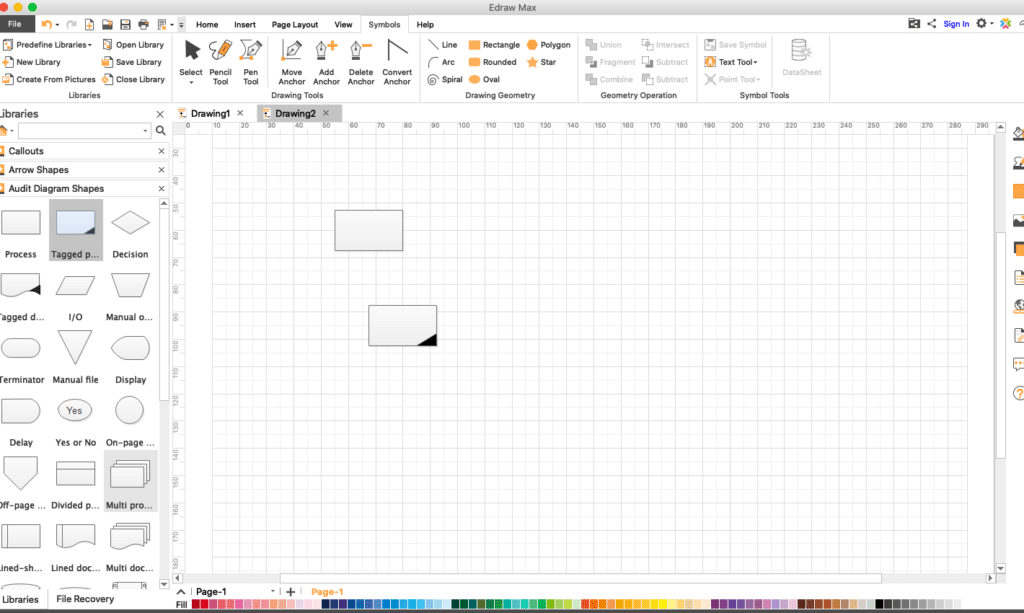The width and height of the screenshot is (1024, 613).
Task: Click the Delete Anchor icon
Action: pos(361,60)
